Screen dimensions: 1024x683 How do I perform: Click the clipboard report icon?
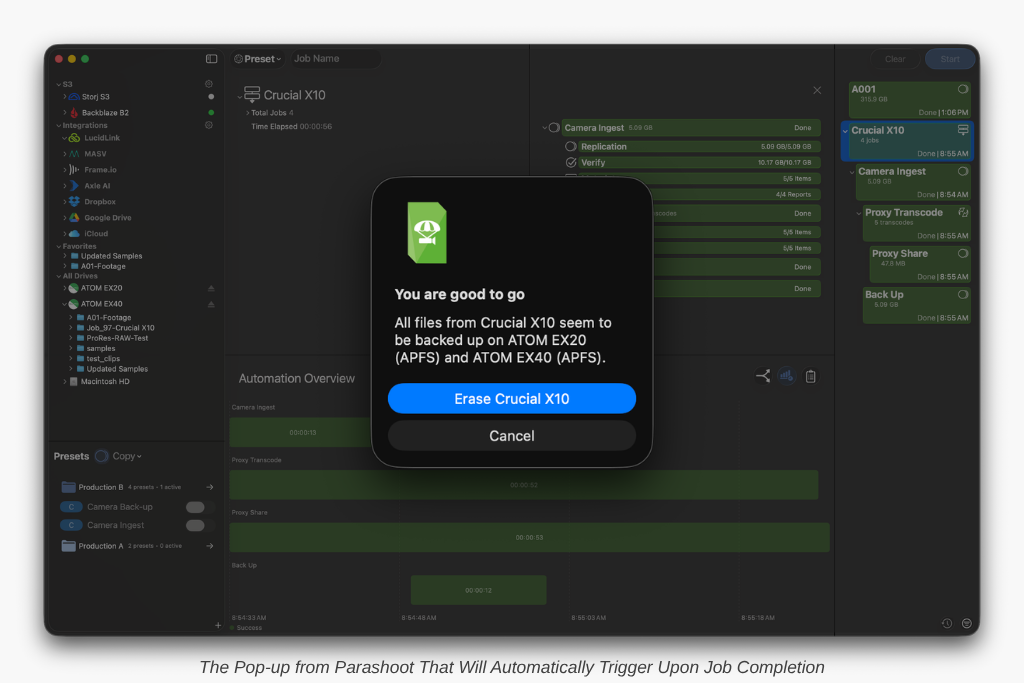tap(810, 376)
